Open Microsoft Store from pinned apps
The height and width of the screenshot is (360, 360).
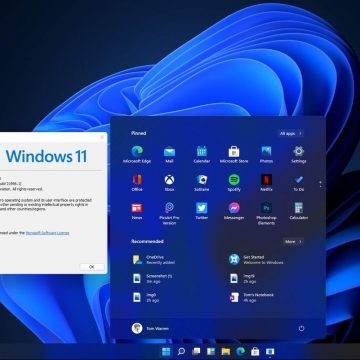[x=234, y=154]
